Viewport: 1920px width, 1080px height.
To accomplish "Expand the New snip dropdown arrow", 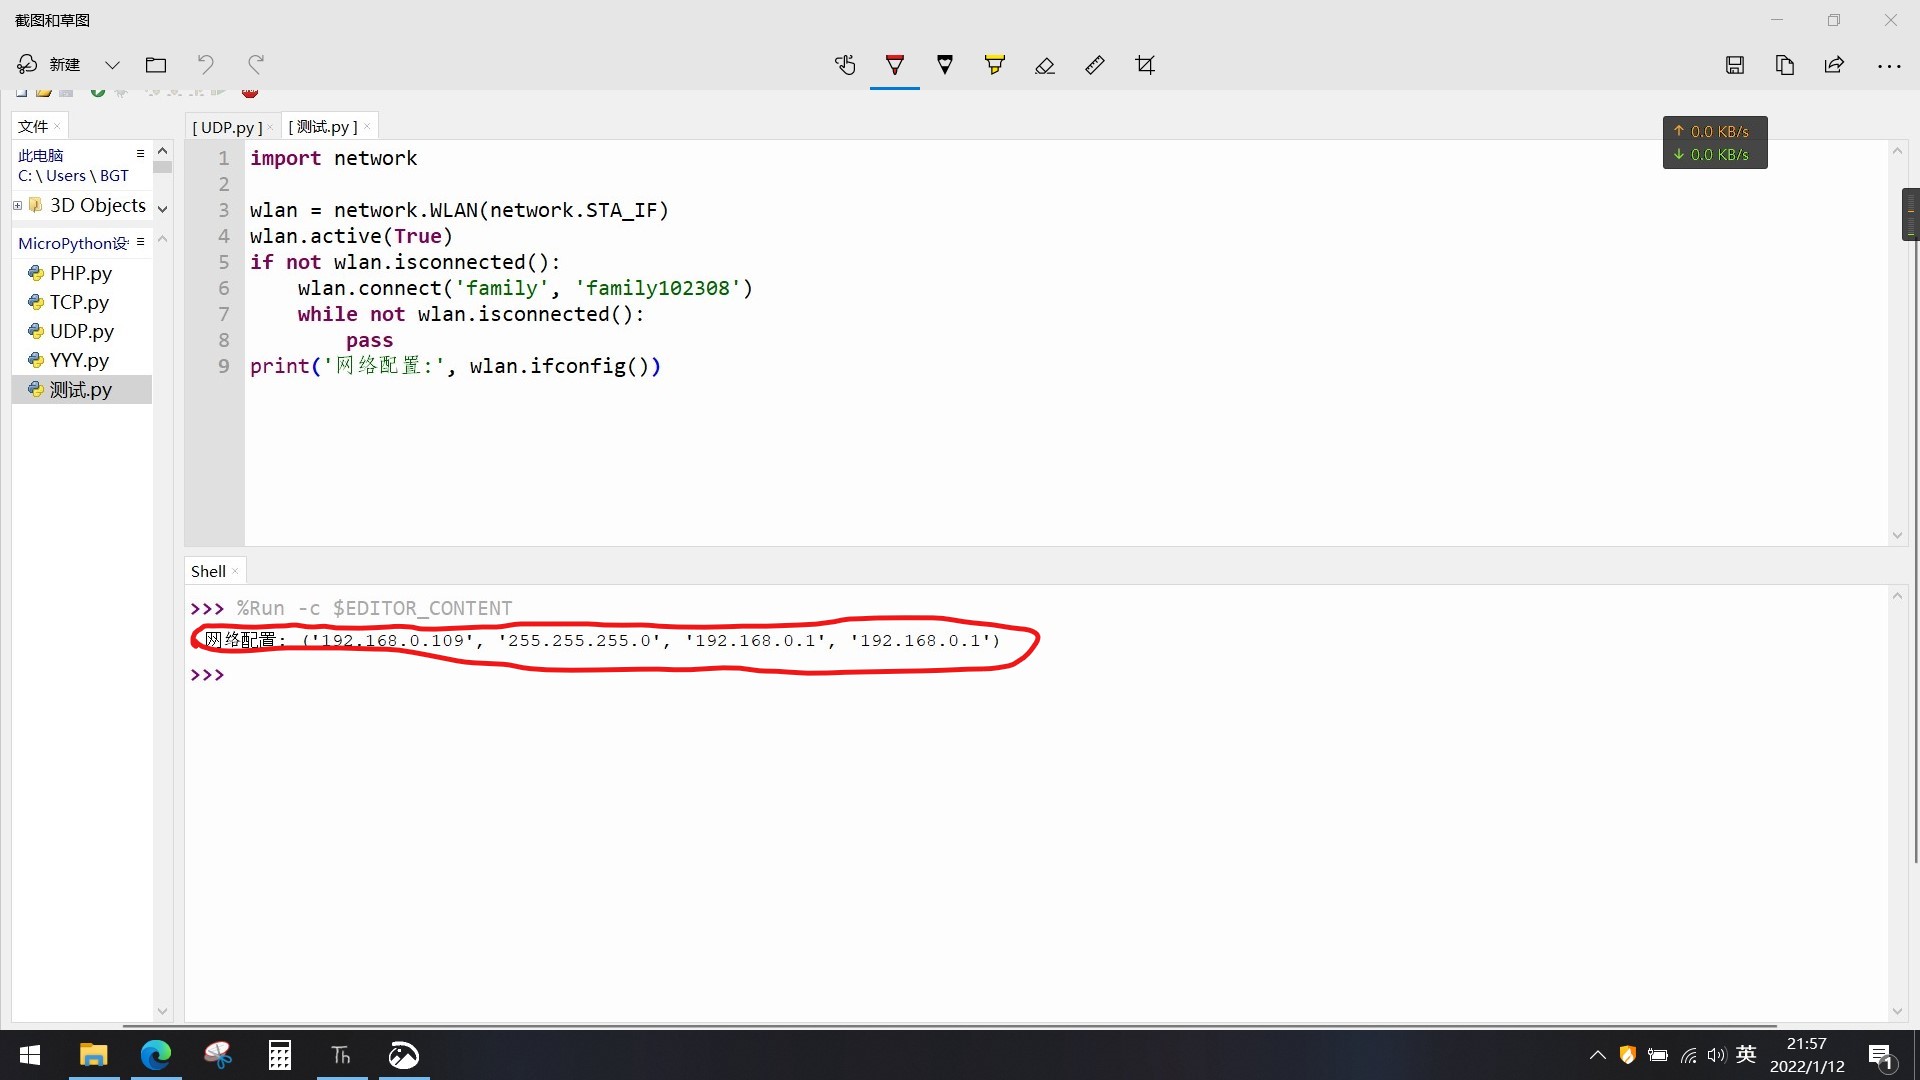I will pyautogui.click(x=112, y=65).
